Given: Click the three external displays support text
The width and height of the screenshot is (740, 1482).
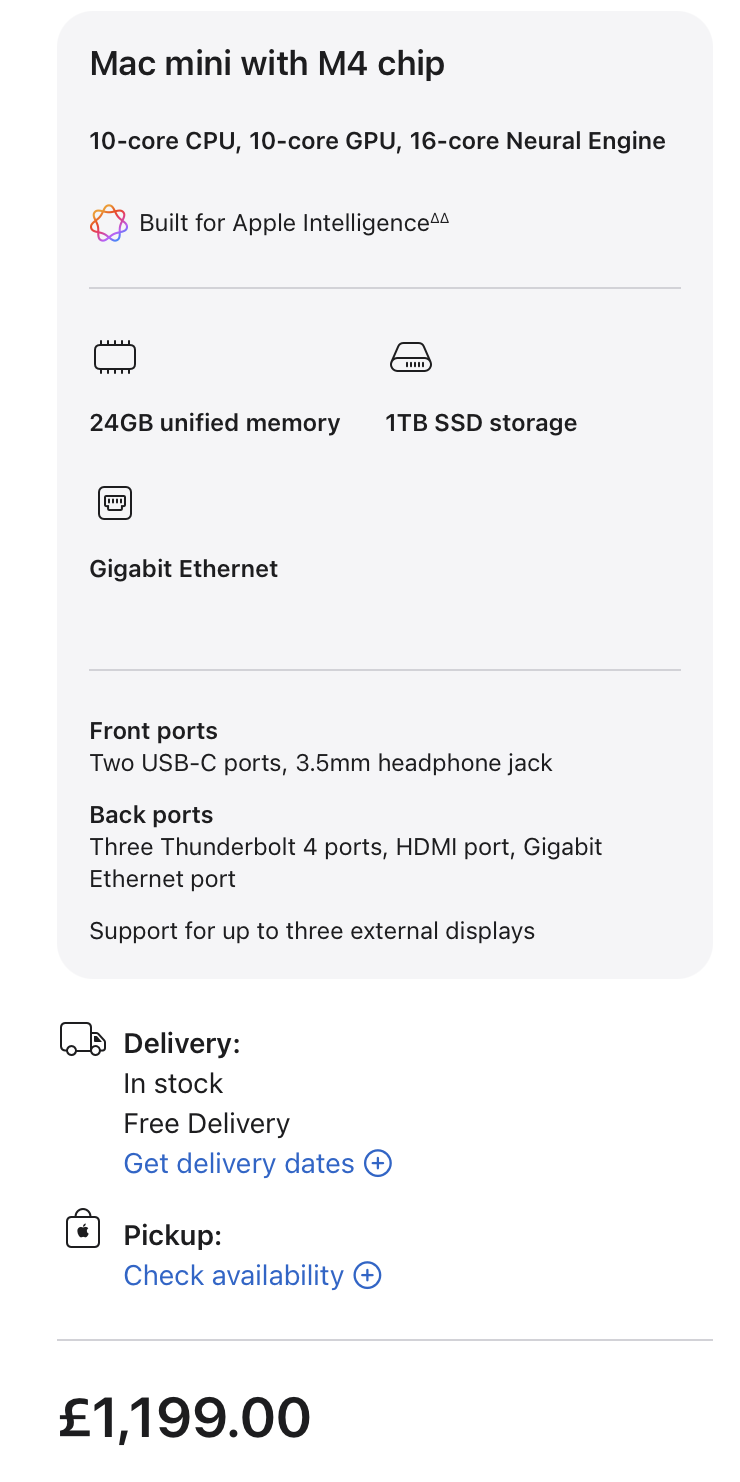Looking at the screenshot, I should pyautogui.click(x=312, y=931).
